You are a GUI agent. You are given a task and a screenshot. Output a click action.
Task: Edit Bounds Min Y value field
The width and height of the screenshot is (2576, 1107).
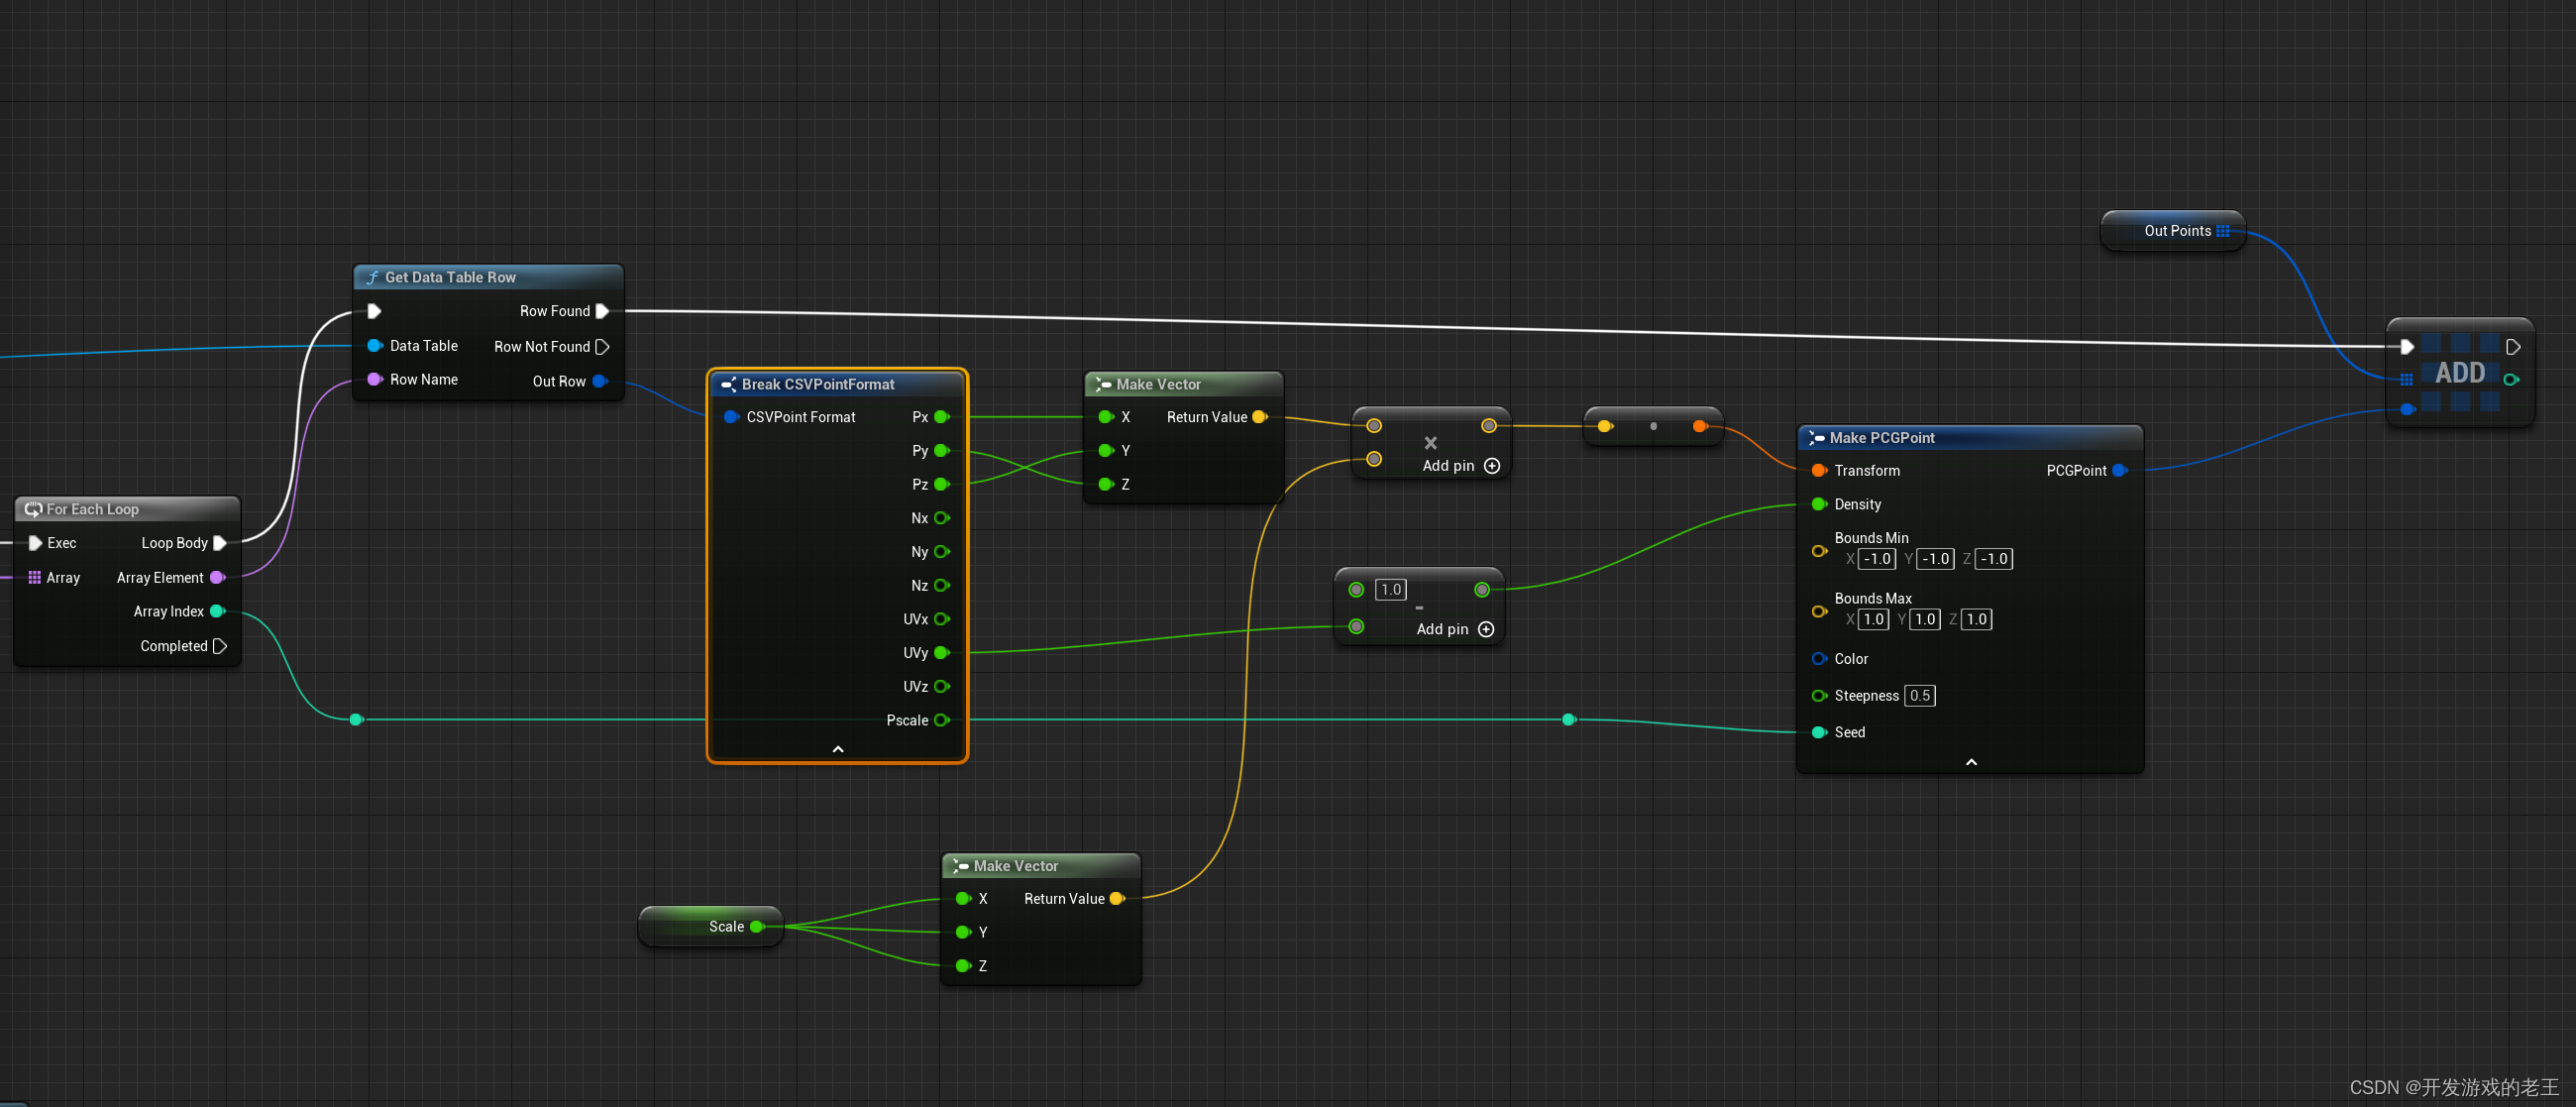pyautogui.click(x=1936, y=559)
